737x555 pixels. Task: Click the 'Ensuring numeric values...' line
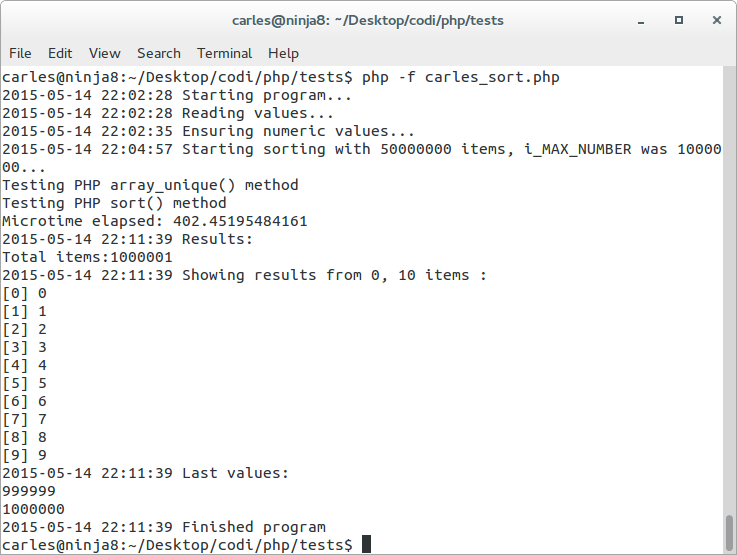click(x=208, y=131)
